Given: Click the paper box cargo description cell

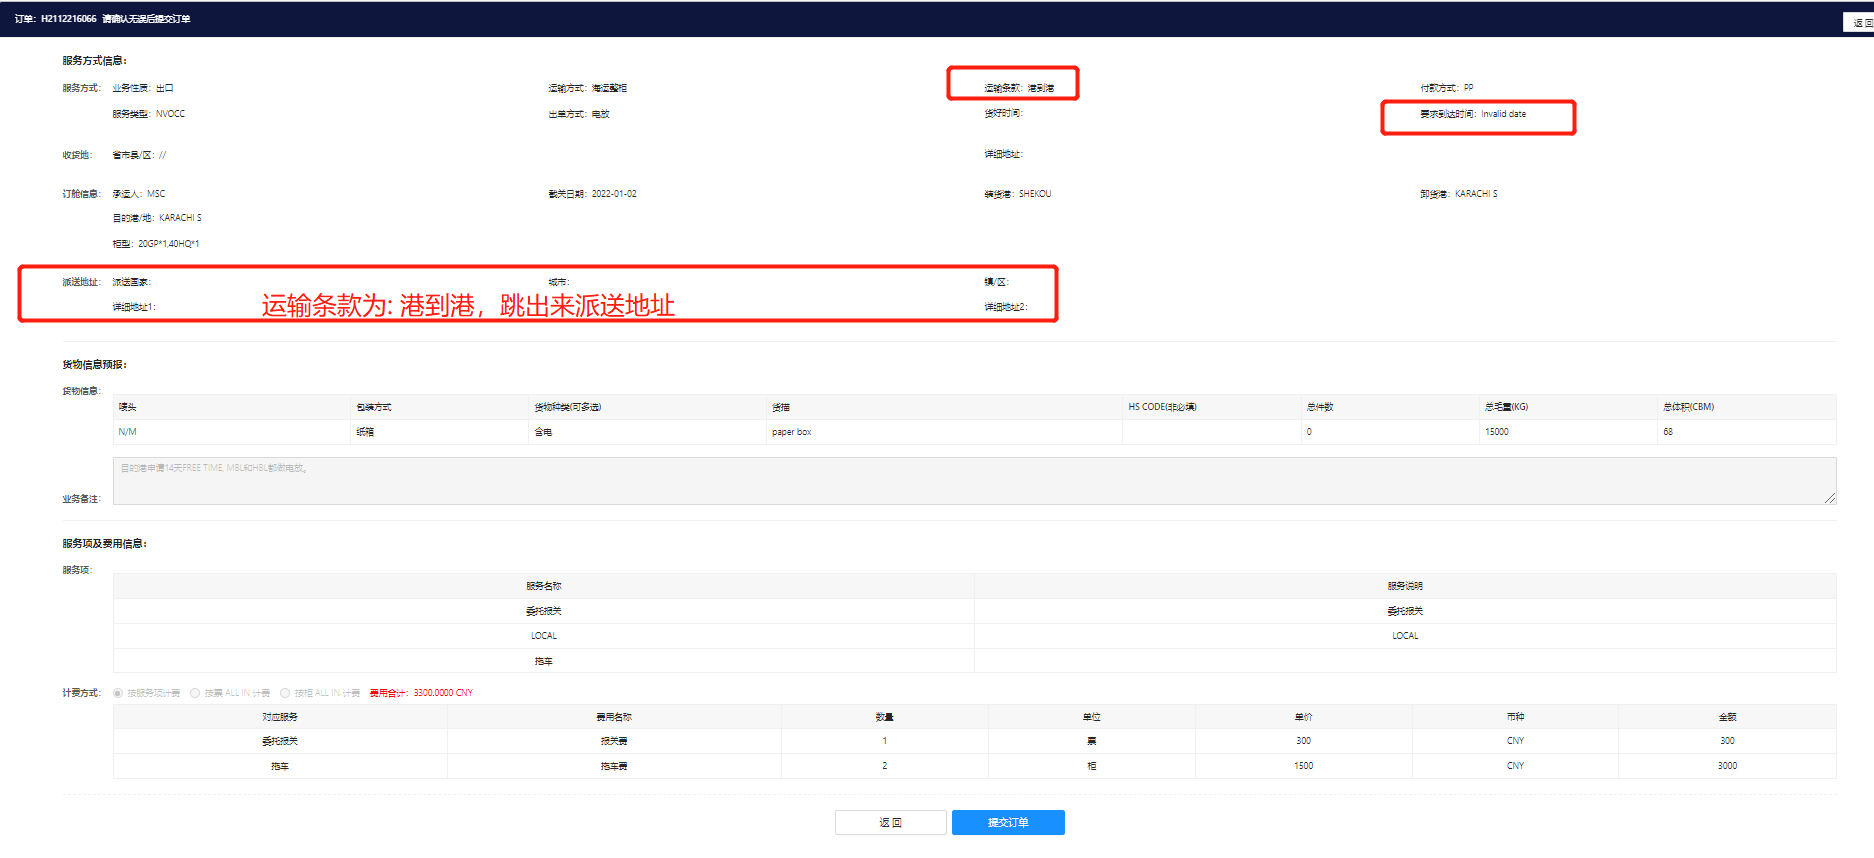Looking at the screenshot, I should 791,432.
